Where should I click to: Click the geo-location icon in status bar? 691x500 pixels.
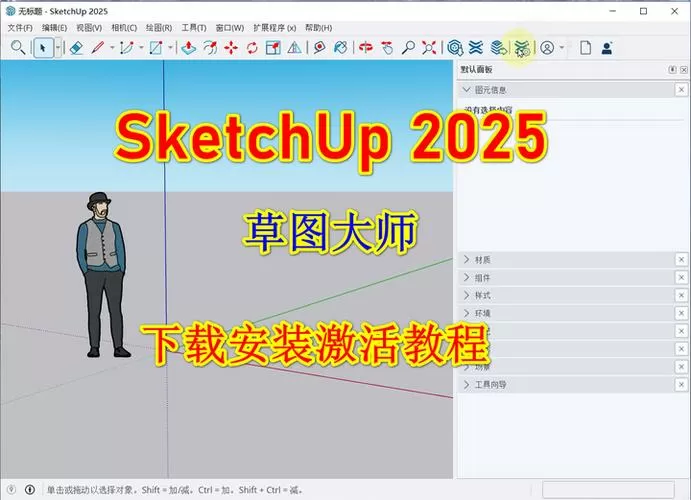pos(11,489)
